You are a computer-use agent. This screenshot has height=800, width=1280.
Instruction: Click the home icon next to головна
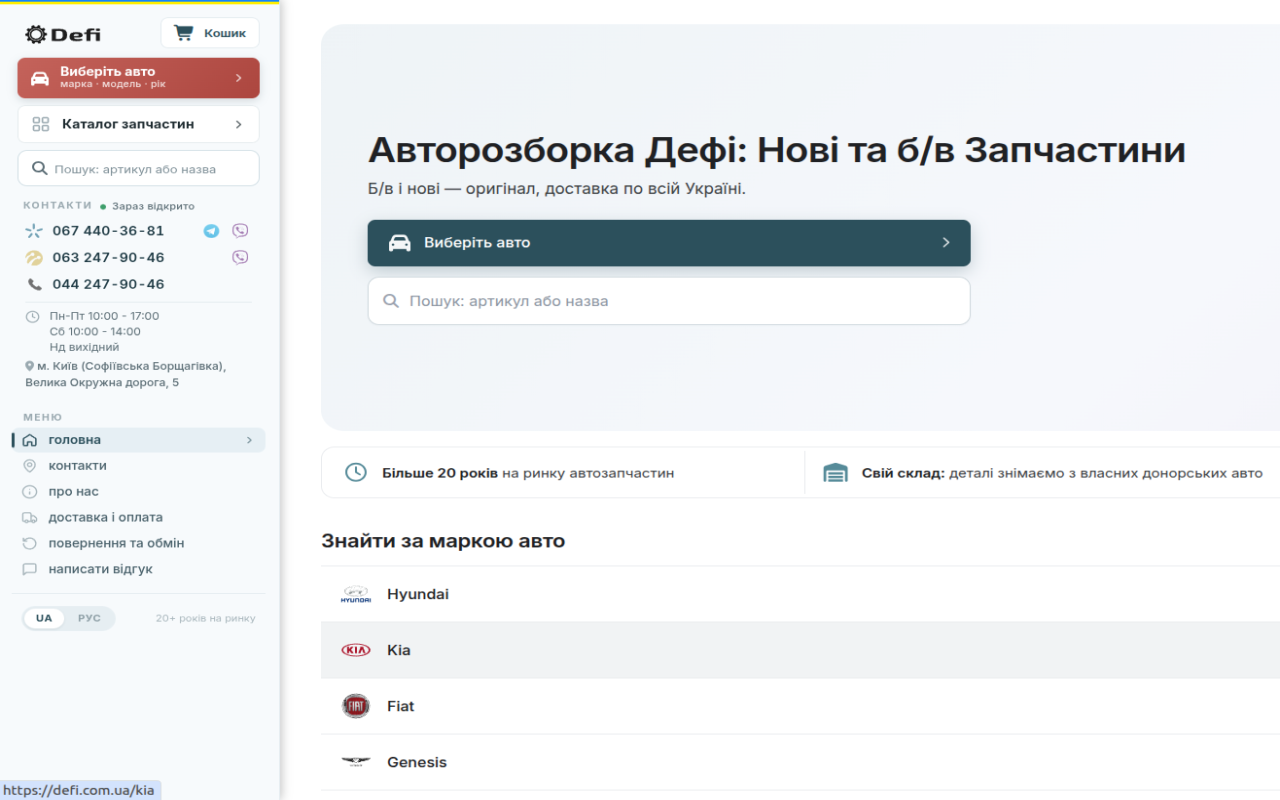(30, 440)
